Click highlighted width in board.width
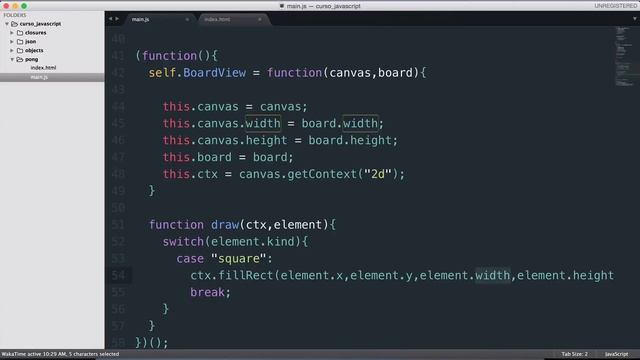 (x=360, y=124)
